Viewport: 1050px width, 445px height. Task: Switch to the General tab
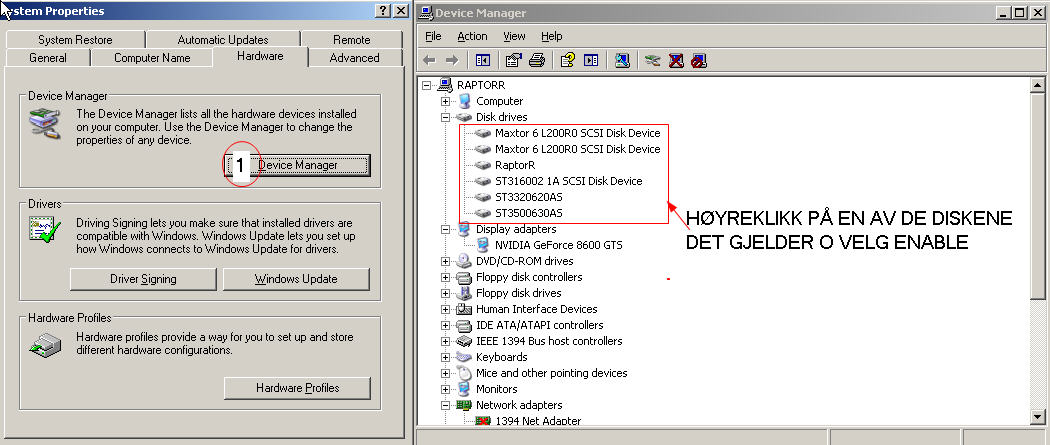48,58
